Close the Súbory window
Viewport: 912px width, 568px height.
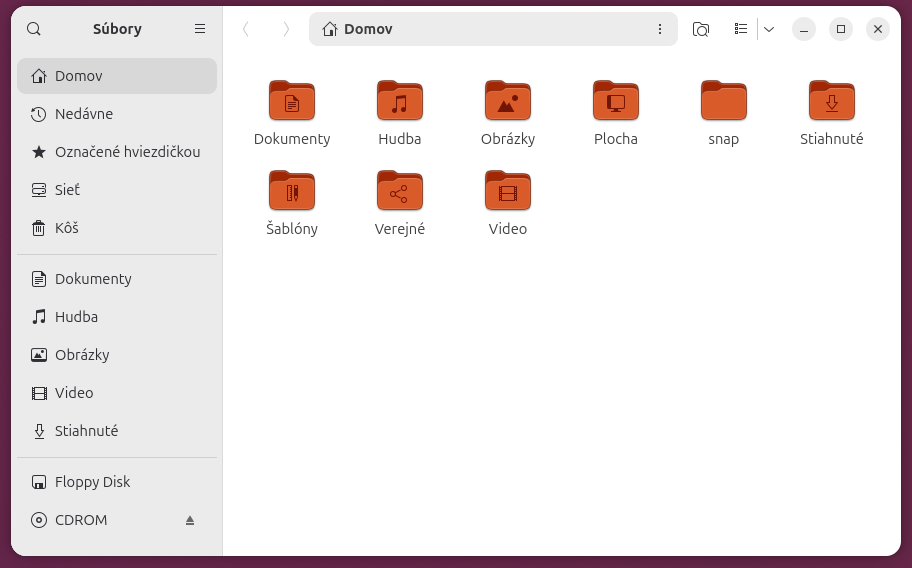[878, 29]
